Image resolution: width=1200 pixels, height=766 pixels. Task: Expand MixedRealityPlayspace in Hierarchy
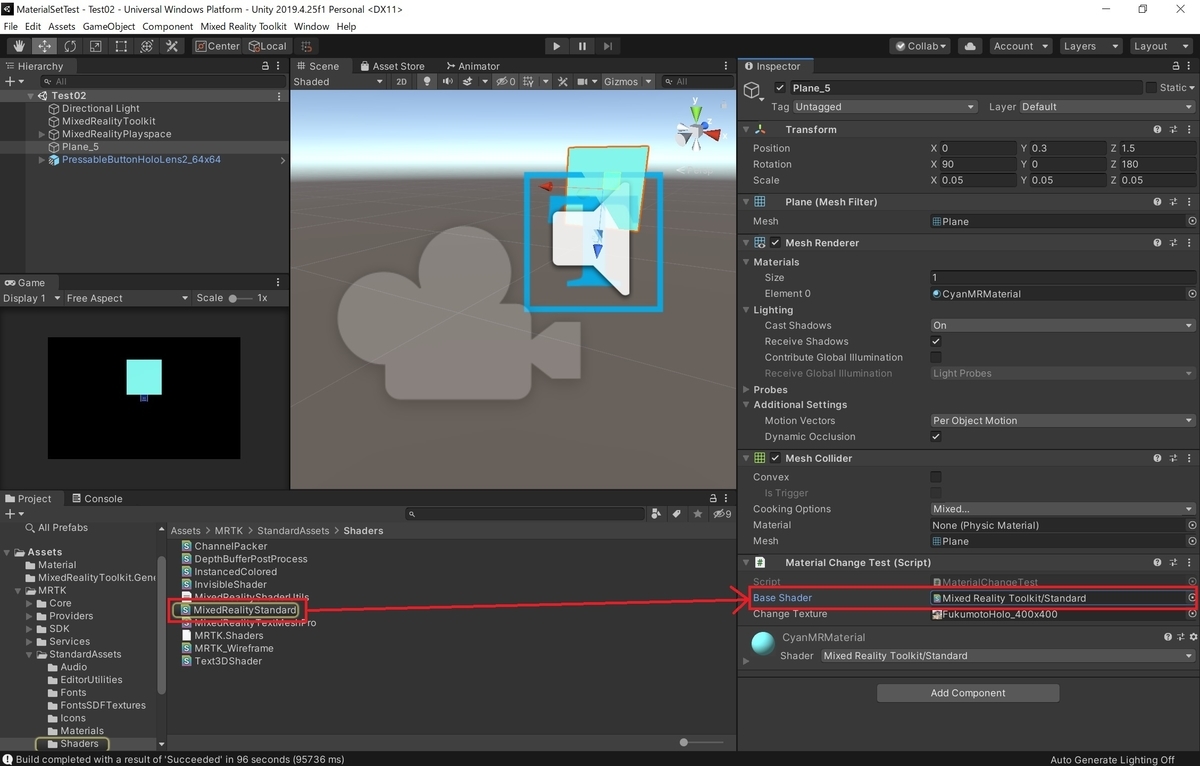[x=42, y=134]
